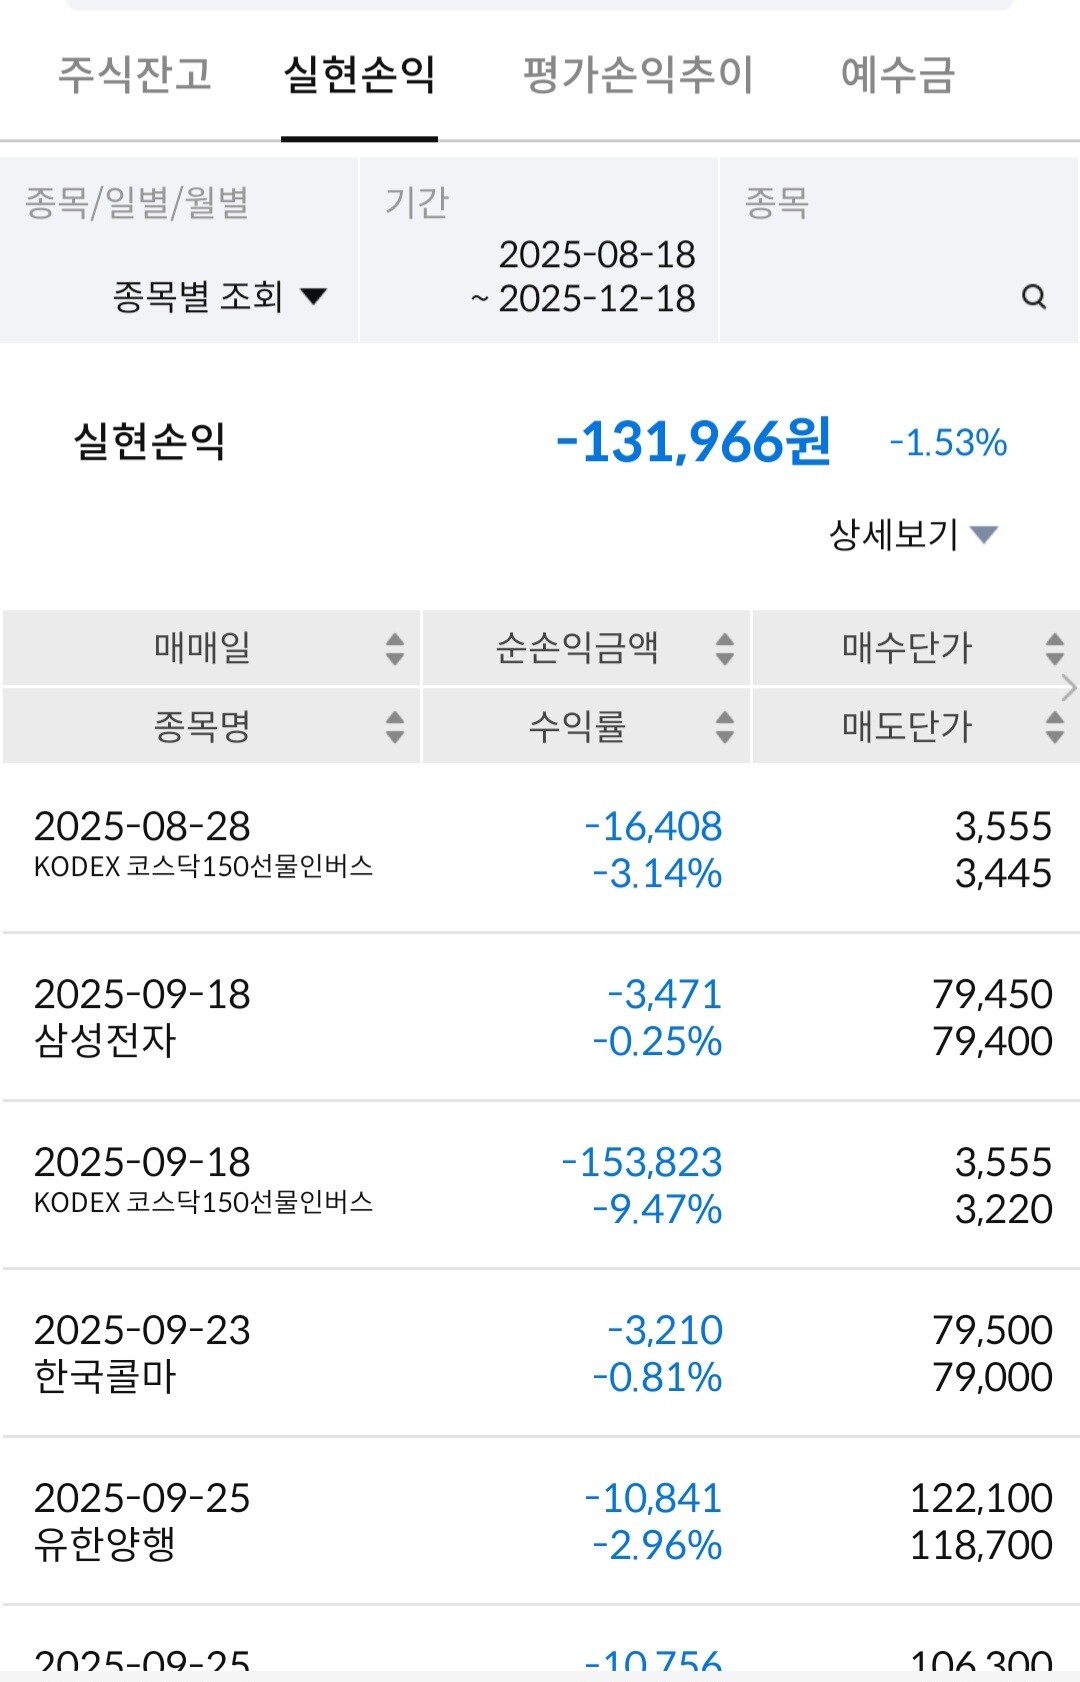The image size is (1080, 1682).
Task: Switch to the 주식잔고 tab
Action: click(135, 74)
